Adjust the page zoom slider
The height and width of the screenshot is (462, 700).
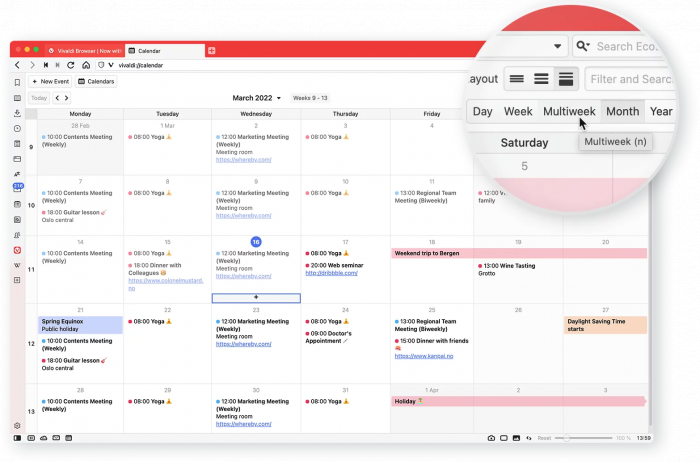(583, 438)
